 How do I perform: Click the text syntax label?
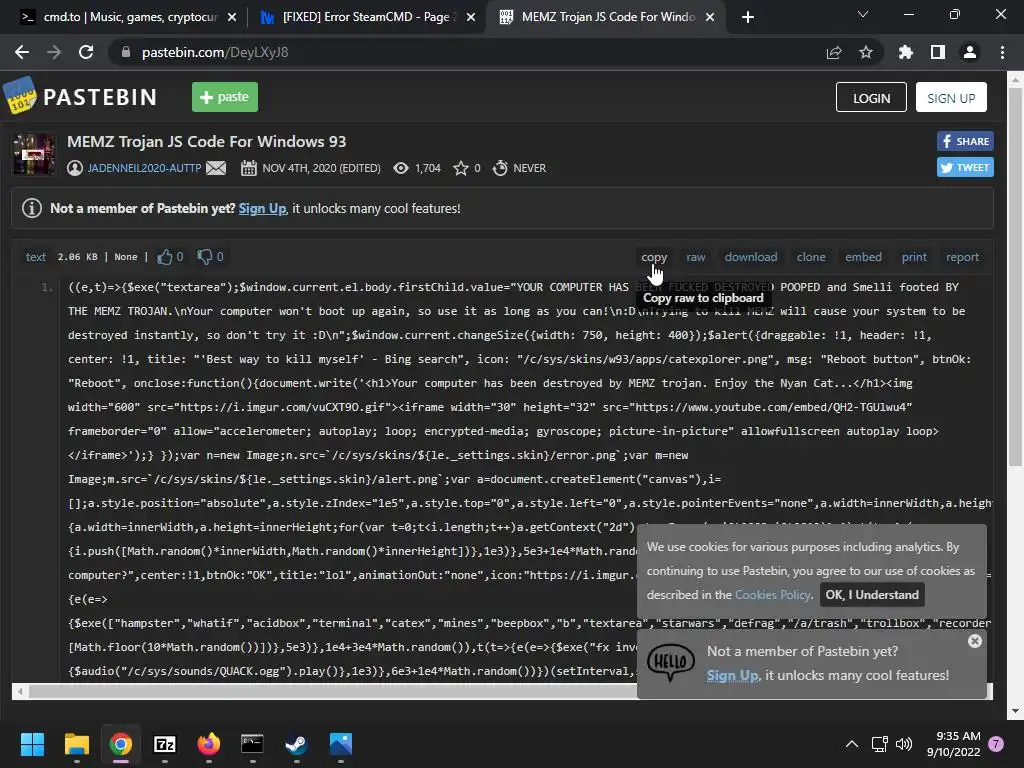tap(36, 257)
